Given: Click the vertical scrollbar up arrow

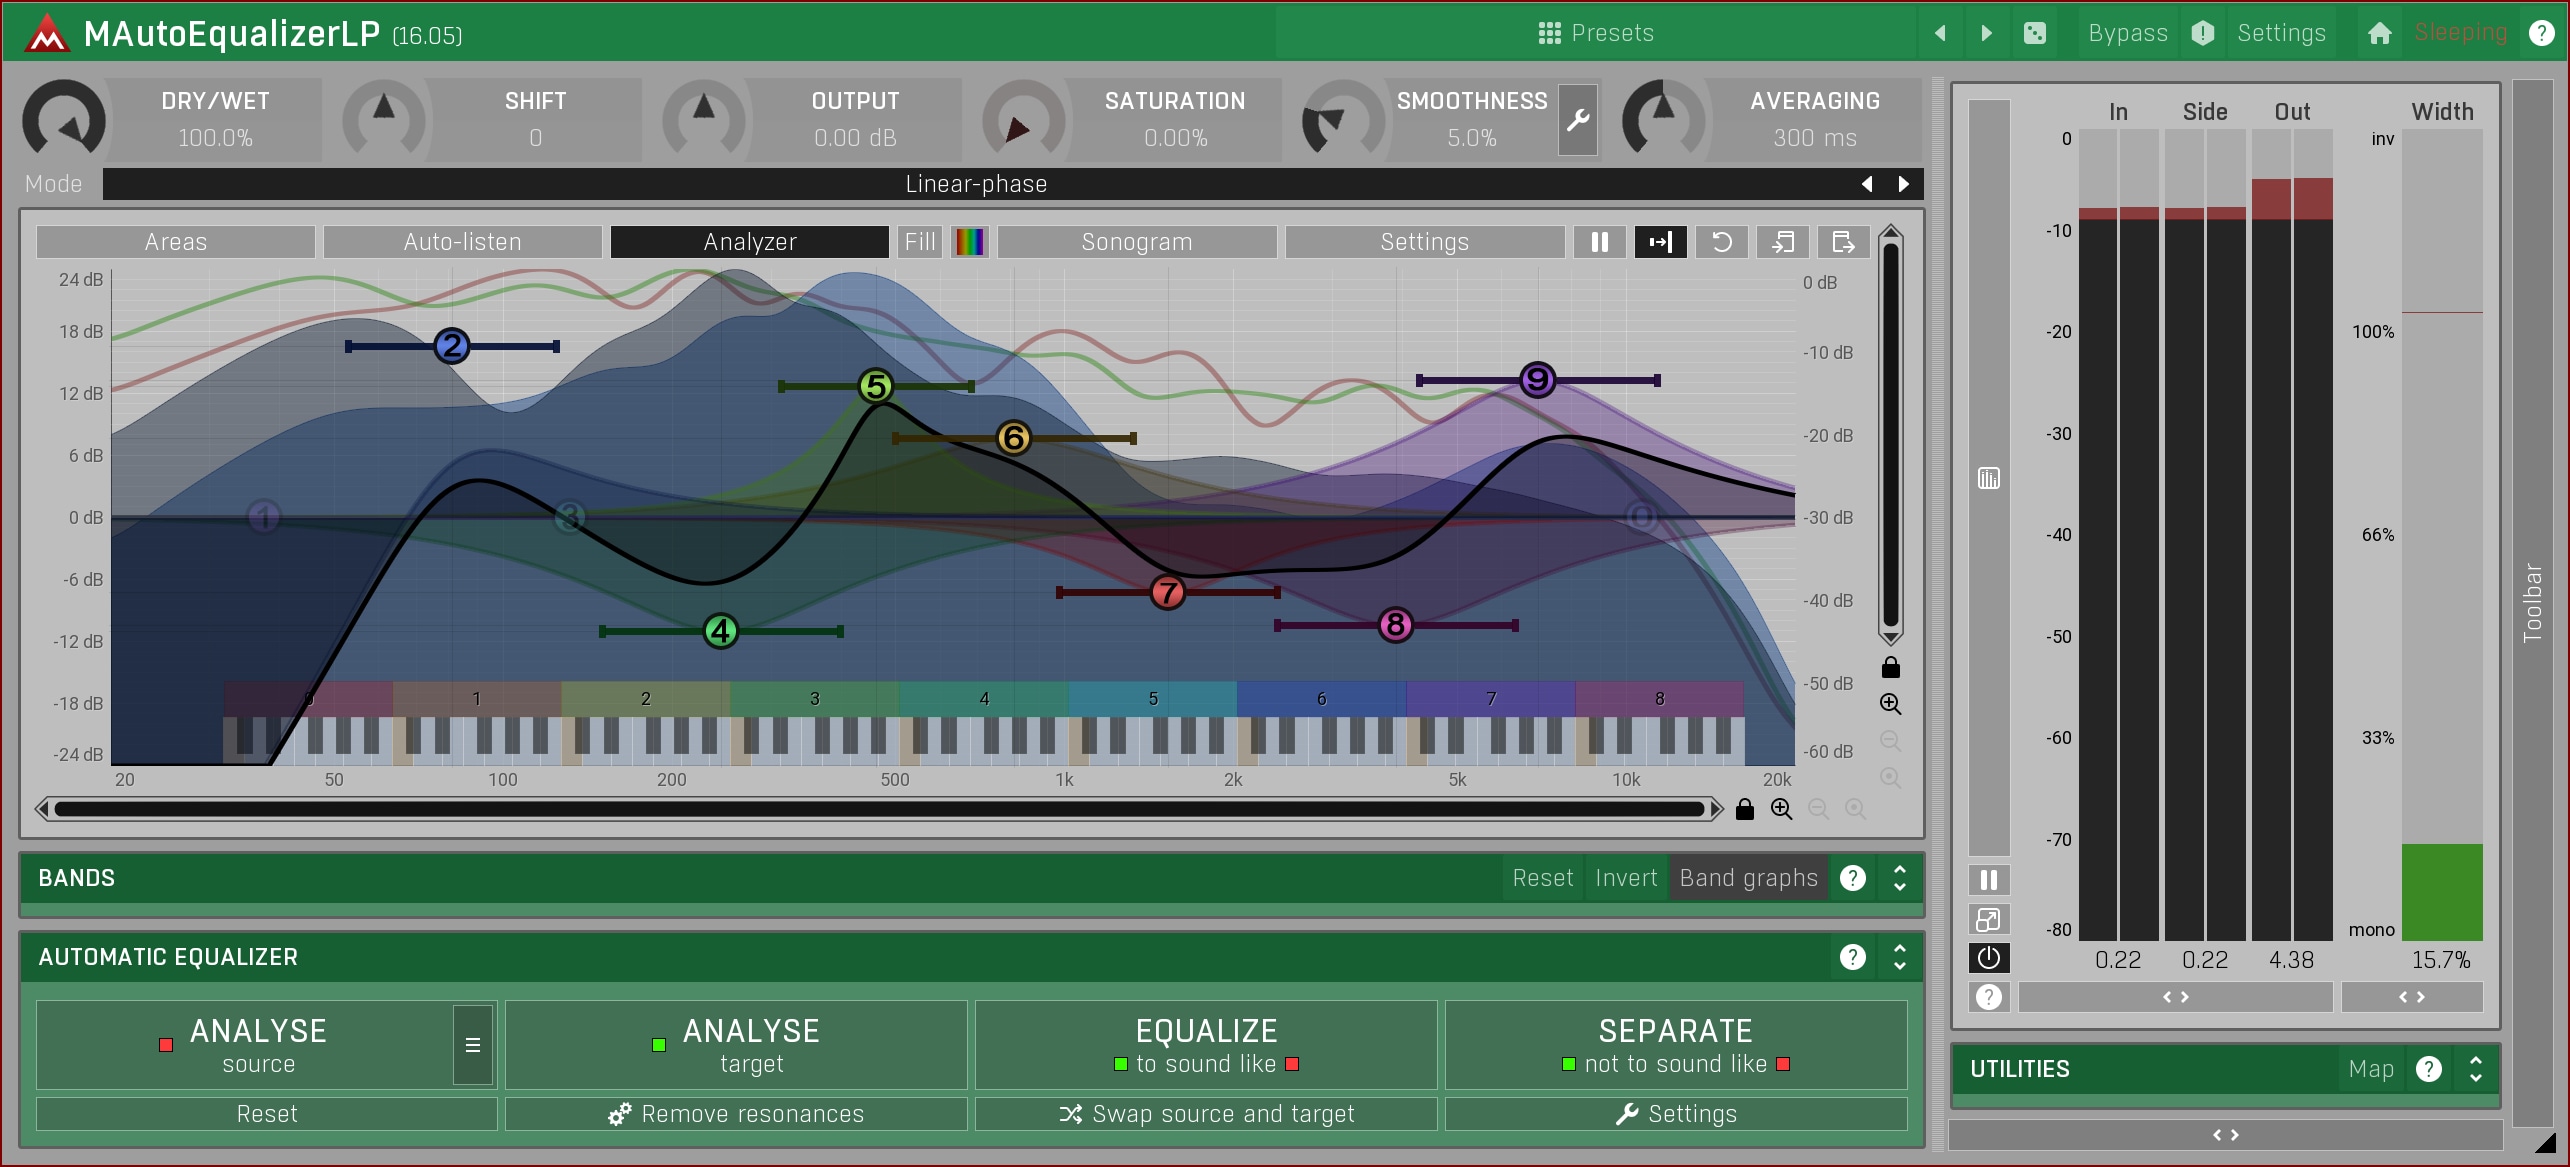Looking at the screenshot, I should [1890, 233].
